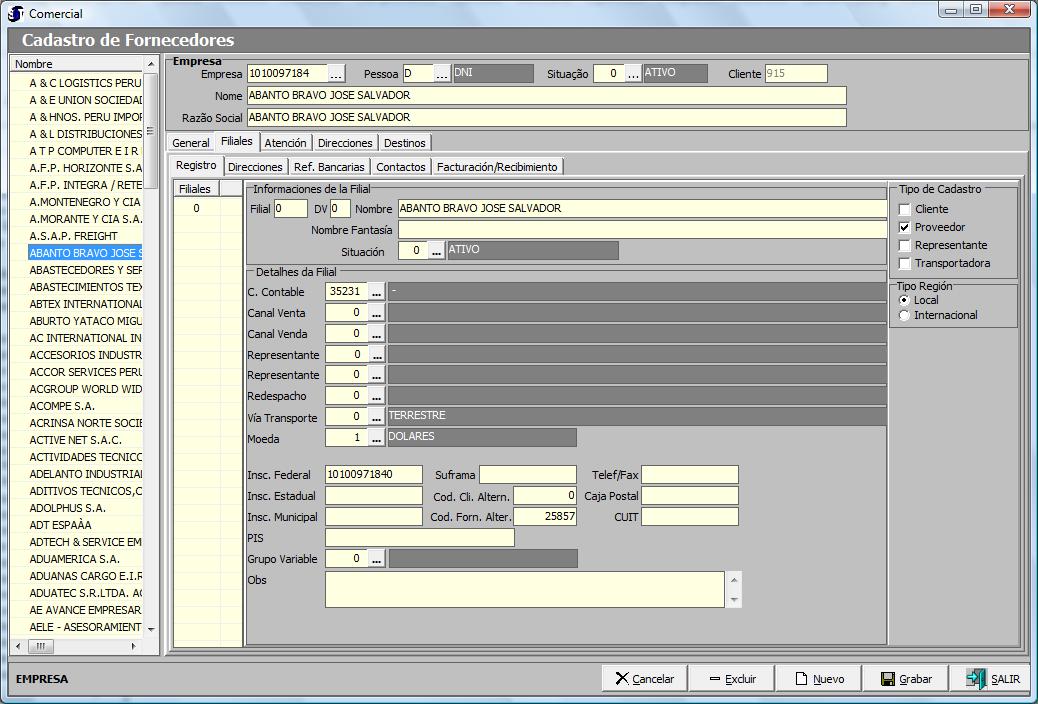Open the Pessoa lookup ellipsis button
1038x704 pixels.
point(442,74)
